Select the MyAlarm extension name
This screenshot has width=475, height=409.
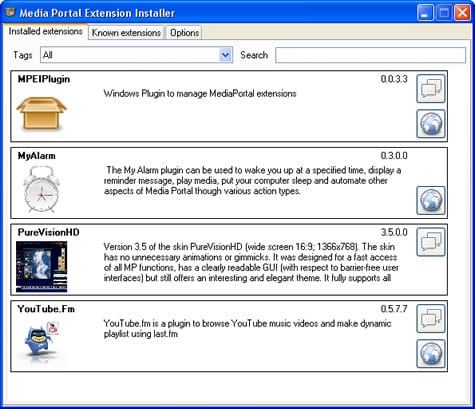[x=37, y=156]
